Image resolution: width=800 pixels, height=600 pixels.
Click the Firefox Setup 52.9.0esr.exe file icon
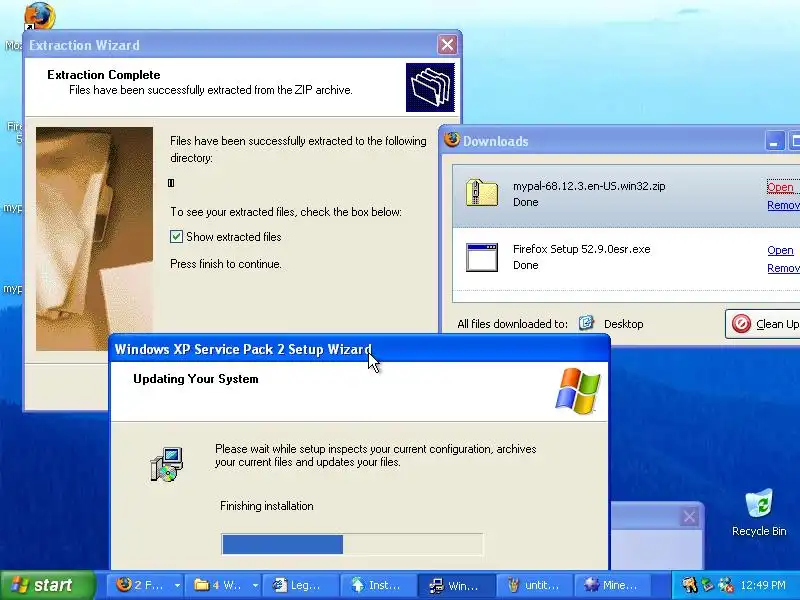point(482,258)
